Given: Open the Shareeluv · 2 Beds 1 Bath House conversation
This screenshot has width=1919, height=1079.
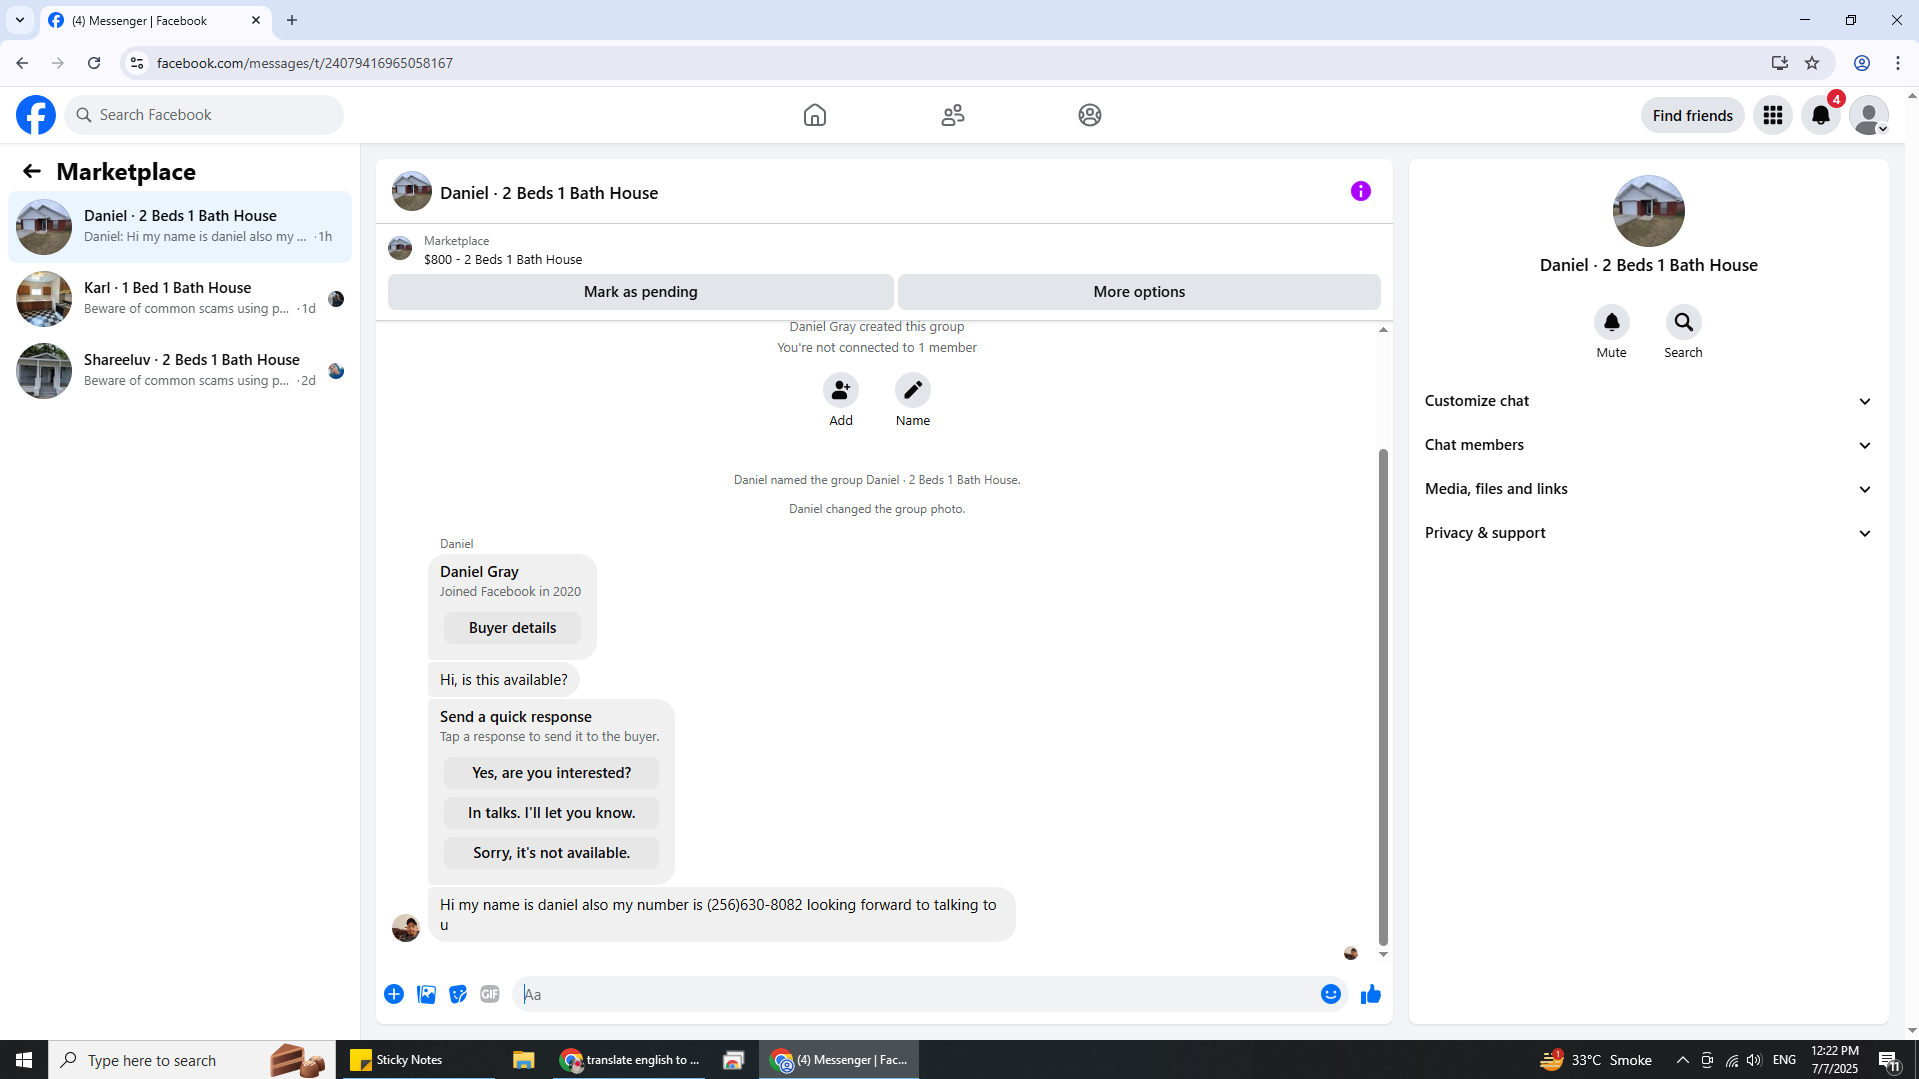Looking at the screenshot, I should (180, 371).
